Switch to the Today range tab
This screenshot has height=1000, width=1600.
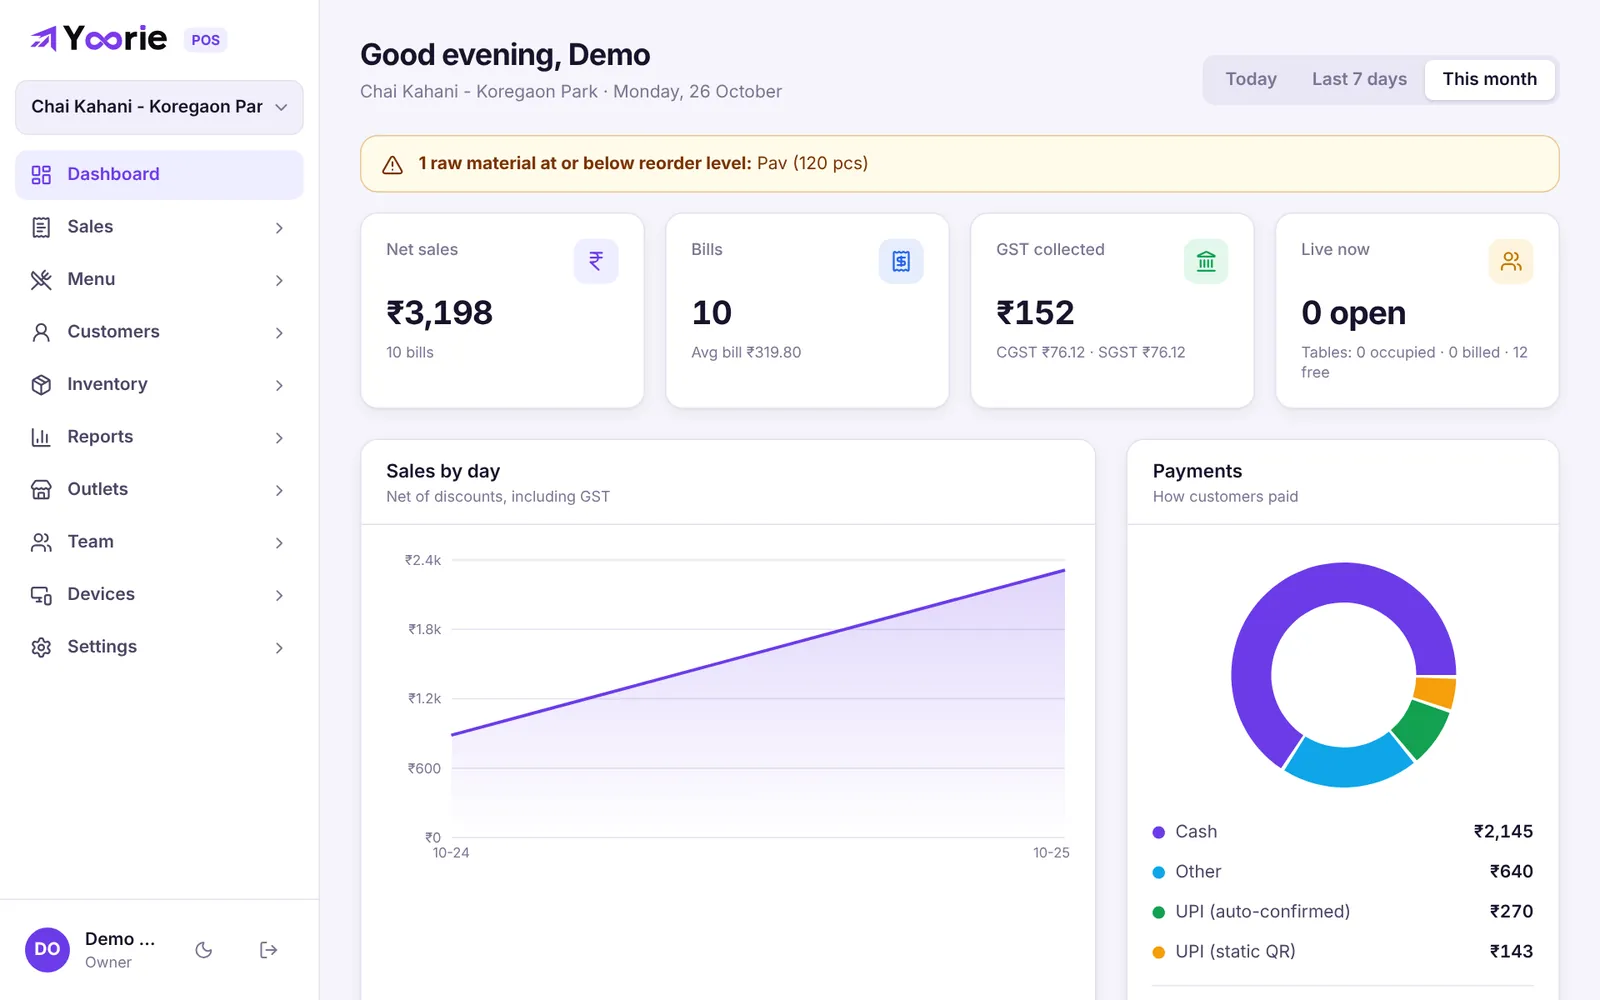(1251, 79)
